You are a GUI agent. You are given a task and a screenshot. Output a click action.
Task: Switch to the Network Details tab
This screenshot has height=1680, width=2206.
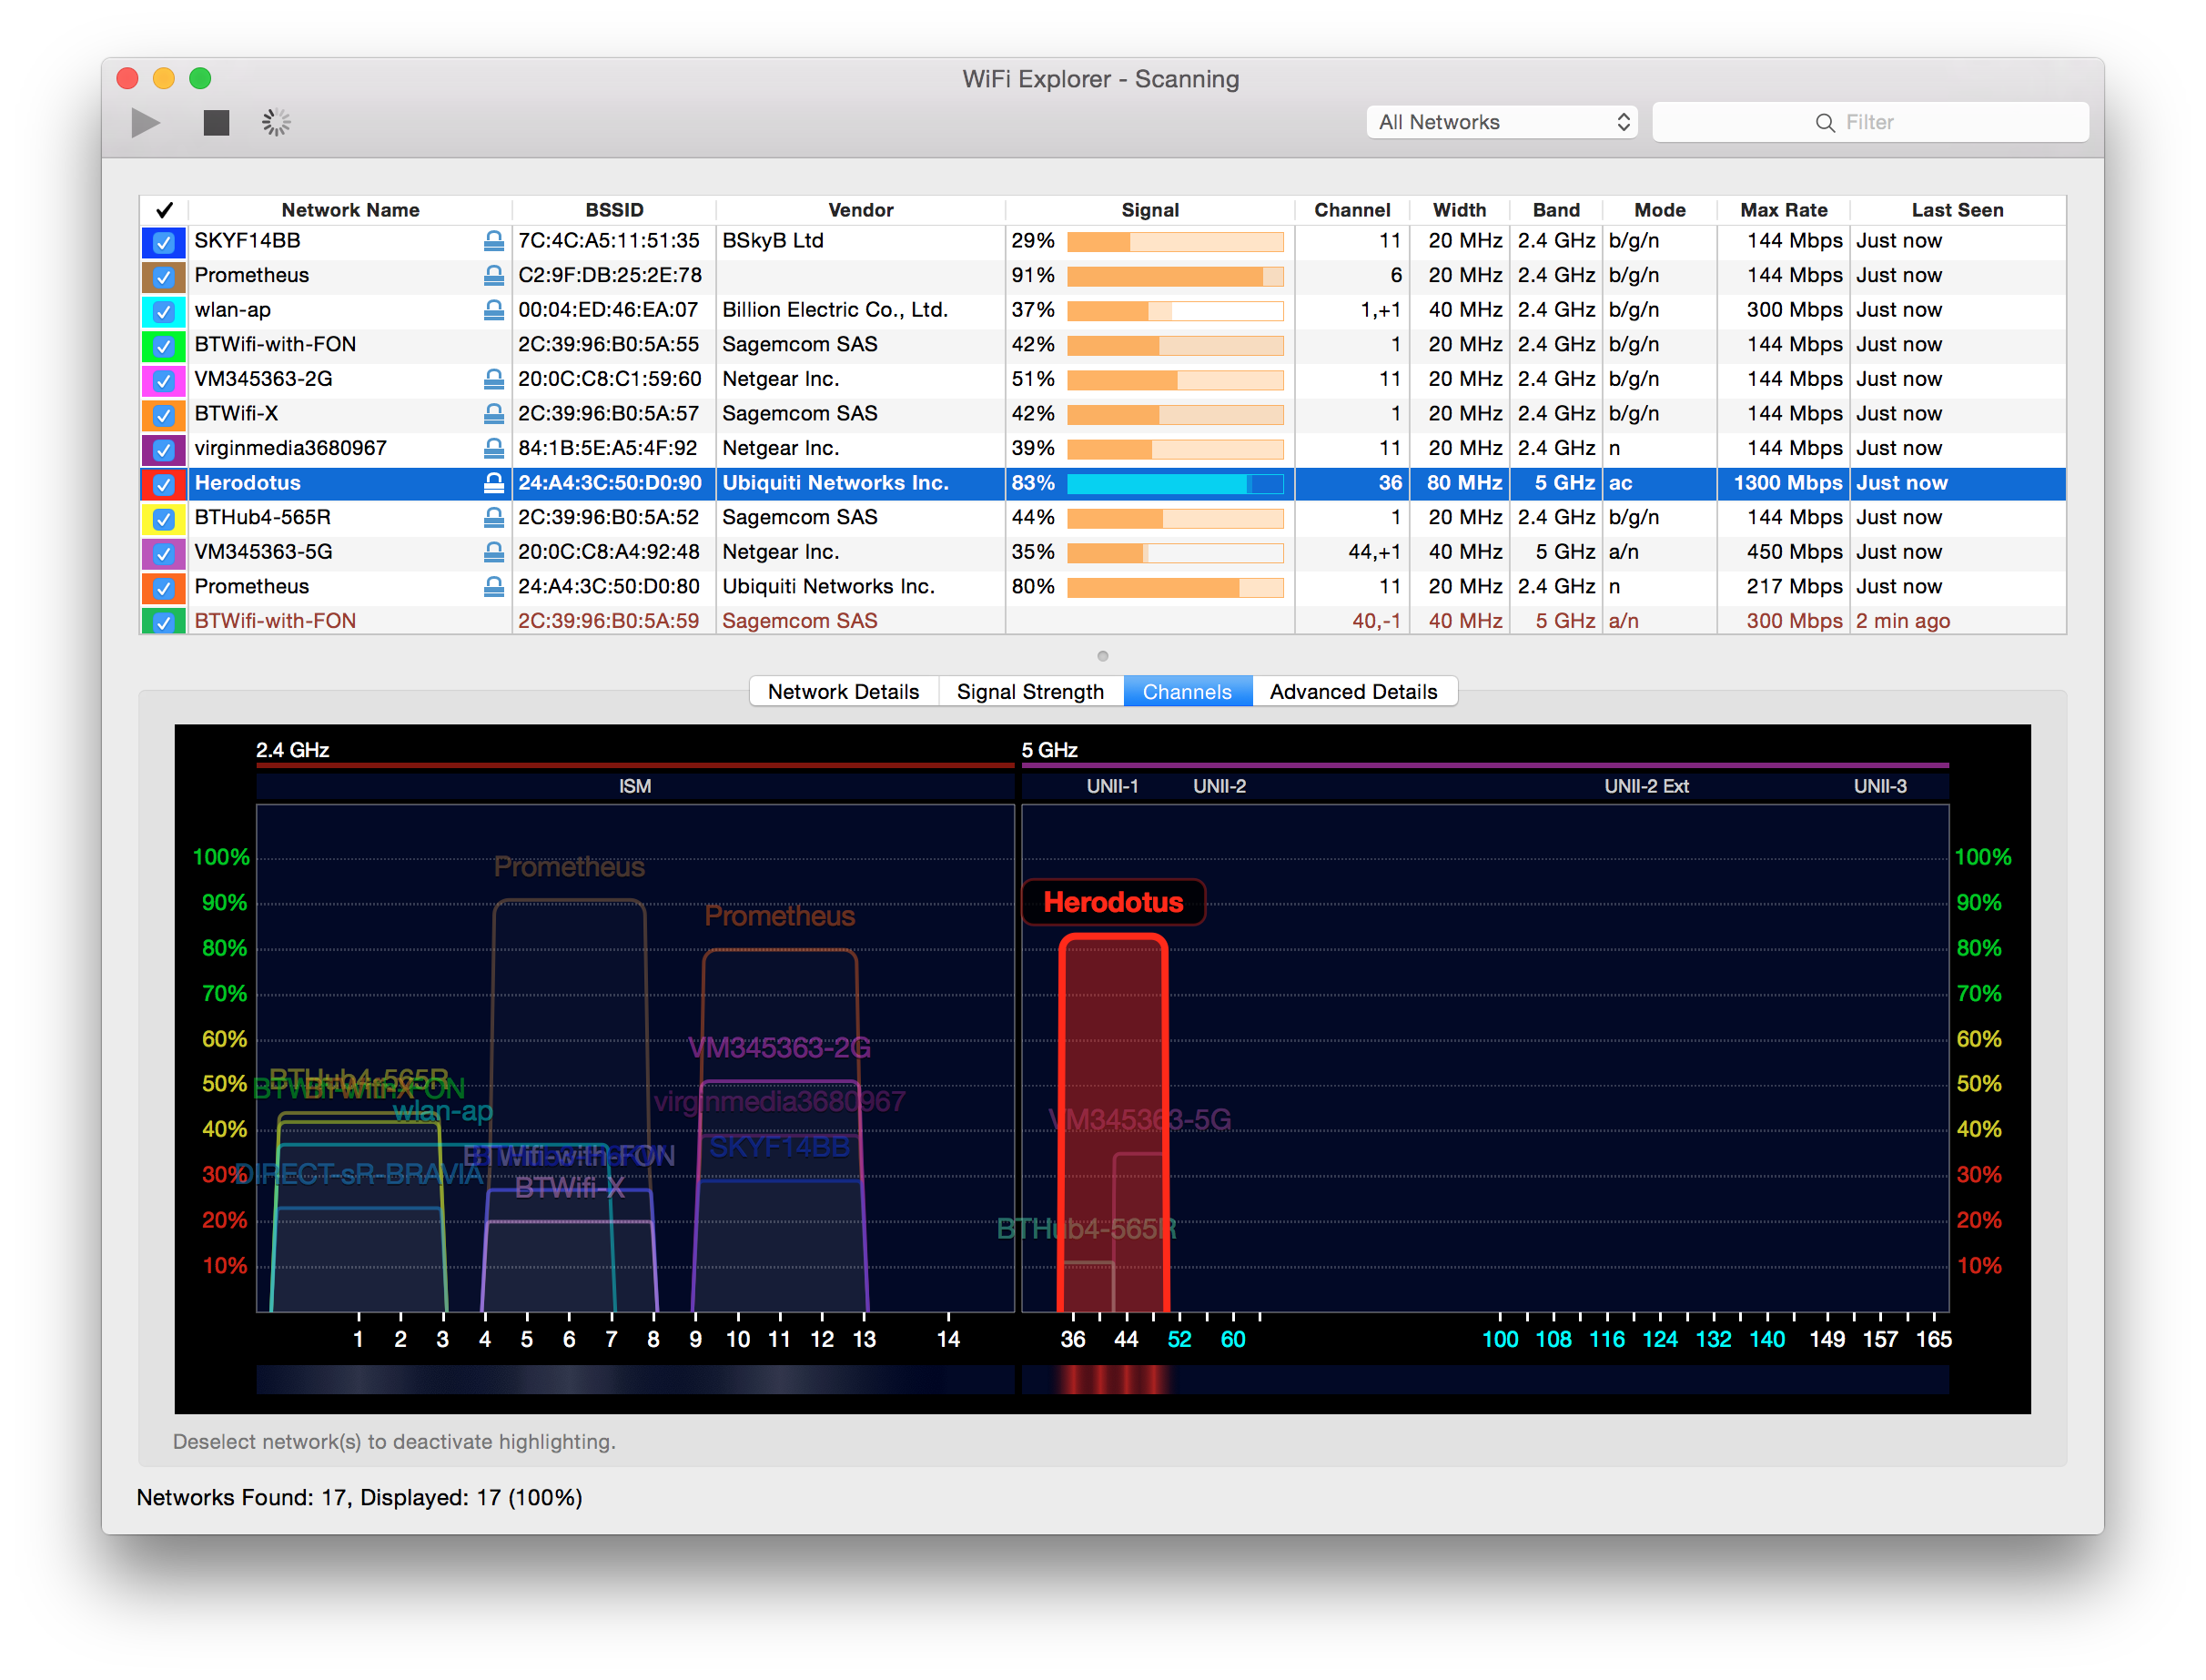[x=843, y=692]
